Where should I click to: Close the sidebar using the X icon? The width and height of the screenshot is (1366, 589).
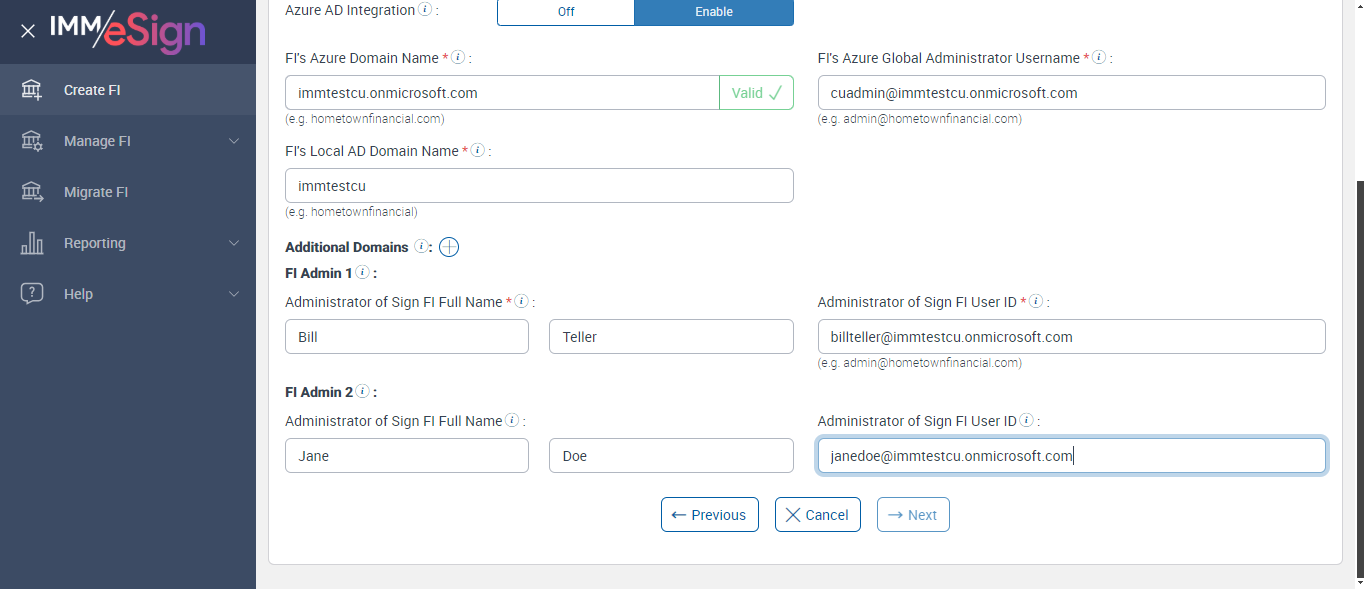point(28,31)
